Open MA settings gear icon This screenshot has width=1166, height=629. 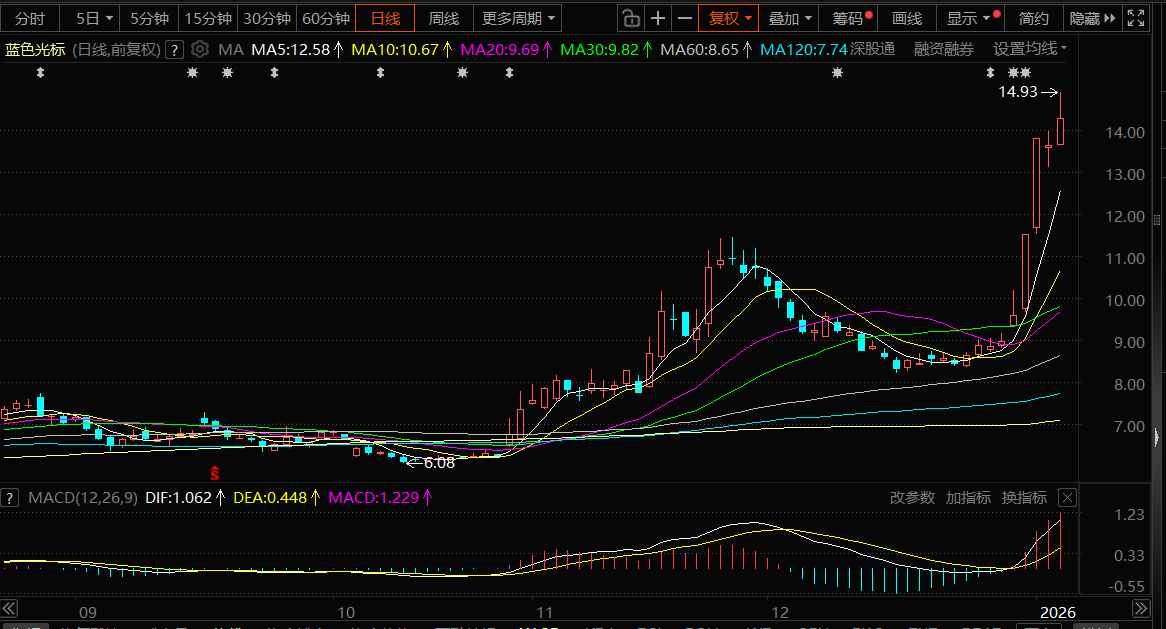(x=199, y=49)
